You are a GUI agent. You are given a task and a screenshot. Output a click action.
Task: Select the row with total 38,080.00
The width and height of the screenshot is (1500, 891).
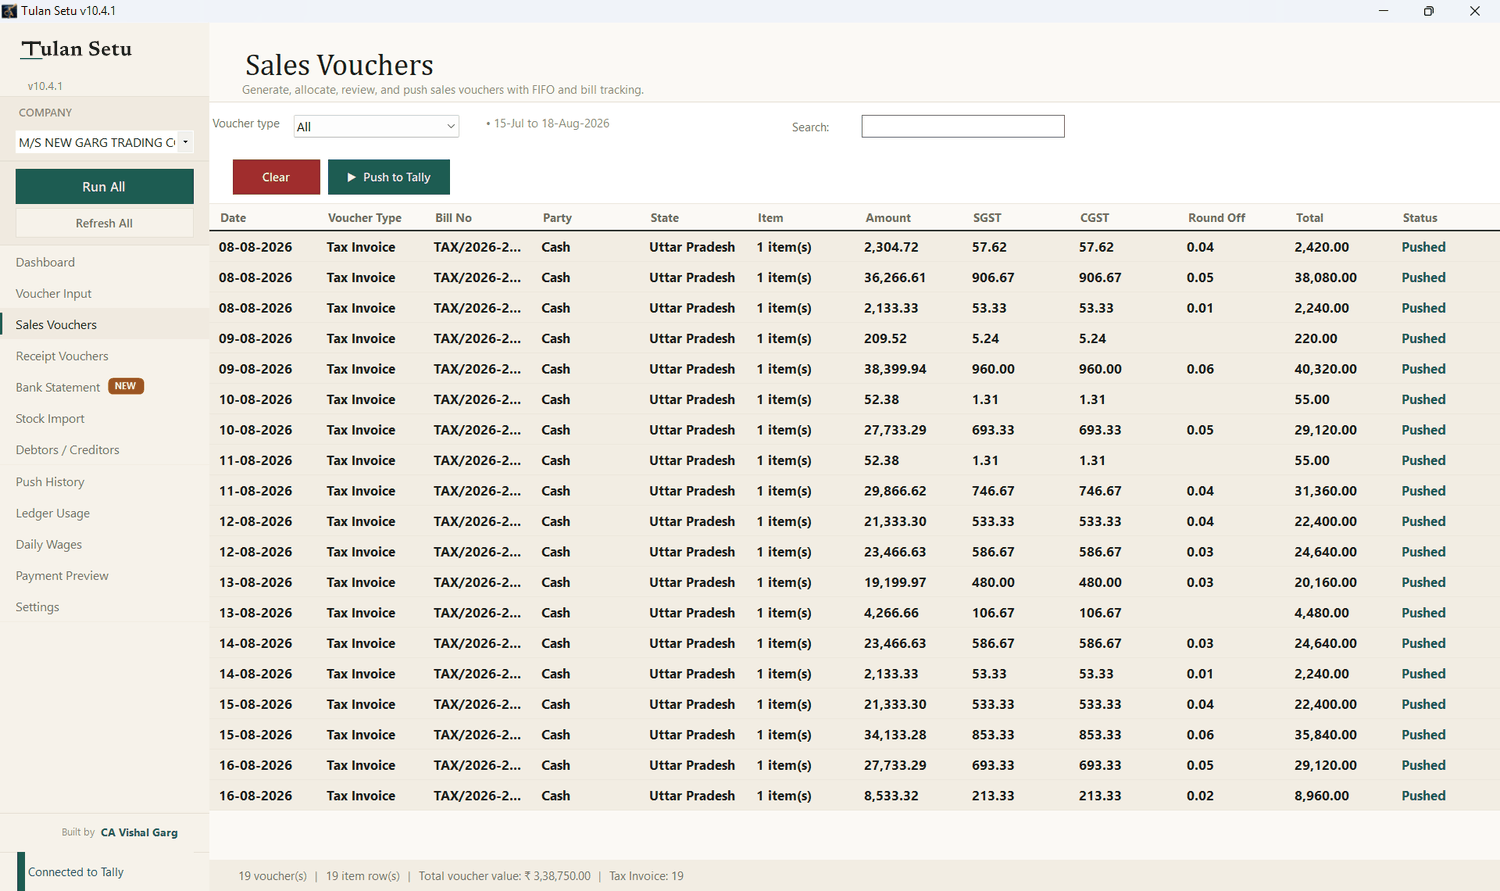click(x=854, y=277)
